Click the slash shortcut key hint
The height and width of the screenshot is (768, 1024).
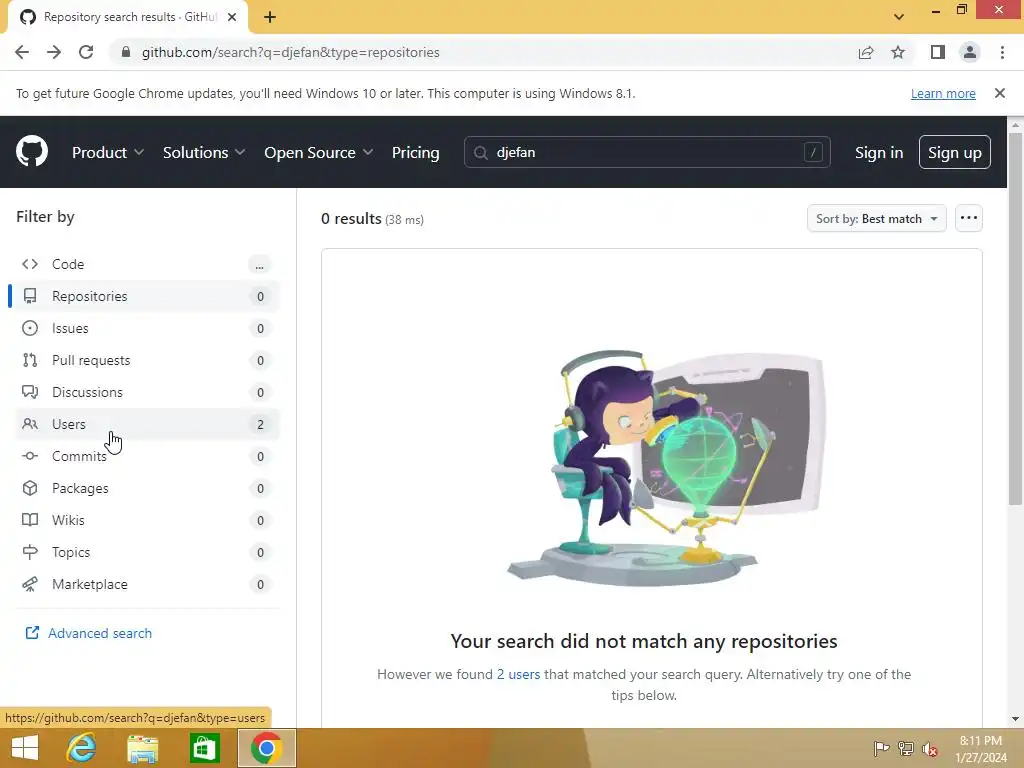[813, 153]
